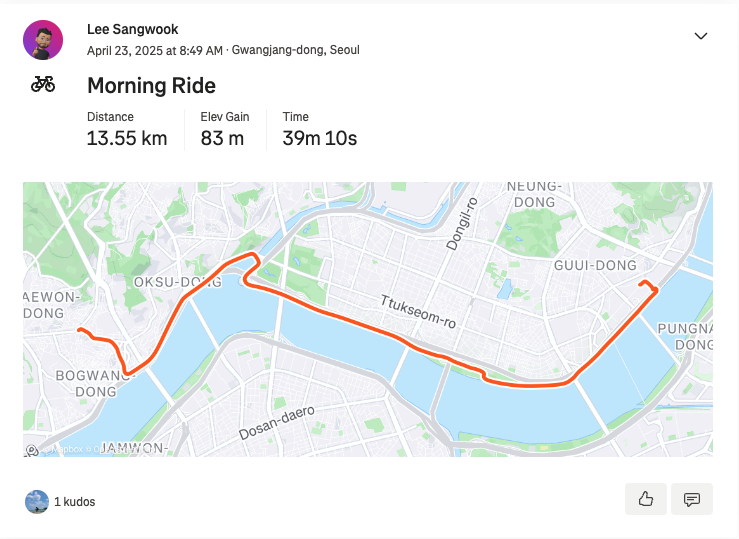Open comments with the speech bubble button
Viewport: 739px width, 539px height.
(x=692, y=499)
